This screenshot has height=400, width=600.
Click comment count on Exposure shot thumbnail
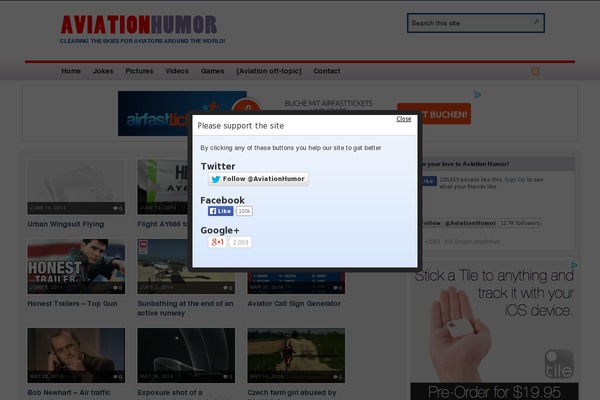[228, 377]
